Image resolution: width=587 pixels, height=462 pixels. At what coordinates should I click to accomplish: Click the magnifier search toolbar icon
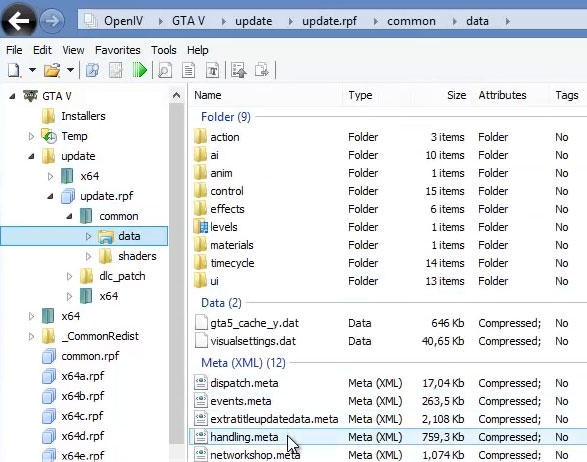[x=165, y=70]
